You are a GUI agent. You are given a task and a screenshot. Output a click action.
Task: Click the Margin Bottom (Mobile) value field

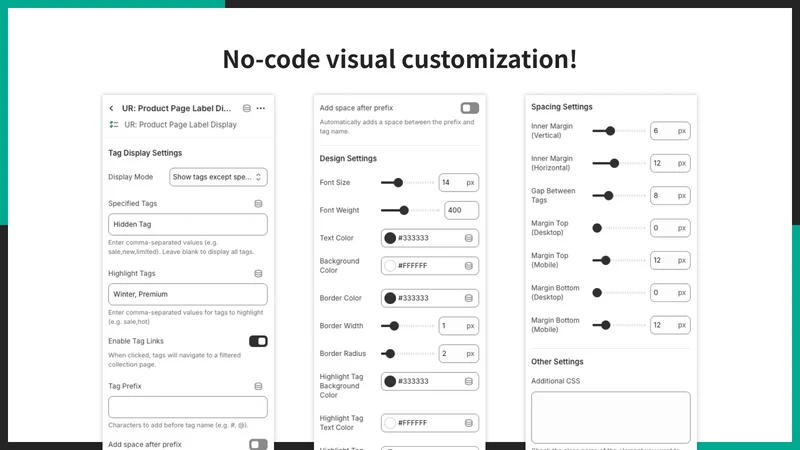point(670,325)
